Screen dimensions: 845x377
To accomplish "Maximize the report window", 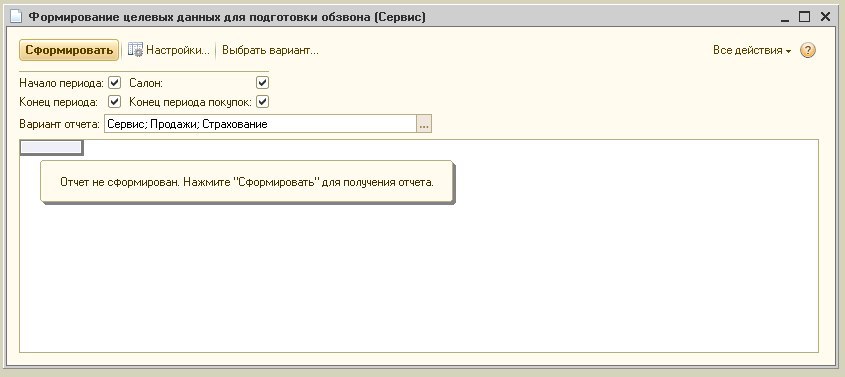I will tap(804, 17).
